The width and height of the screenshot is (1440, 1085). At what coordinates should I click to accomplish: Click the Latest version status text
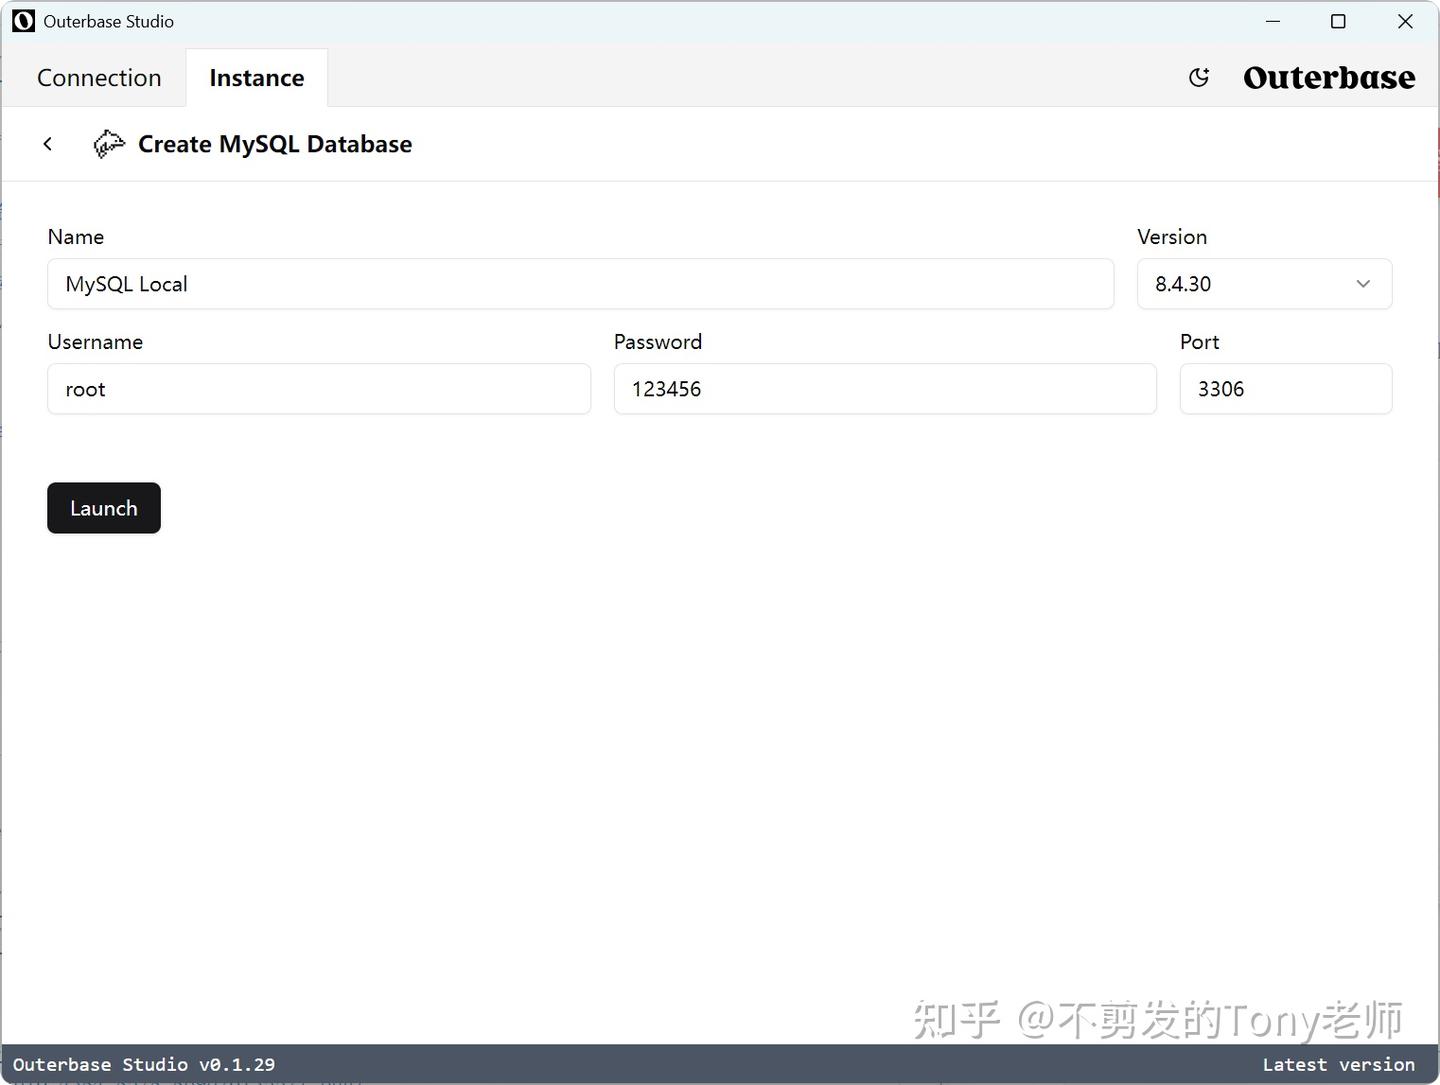[x=1339, y=1065]
